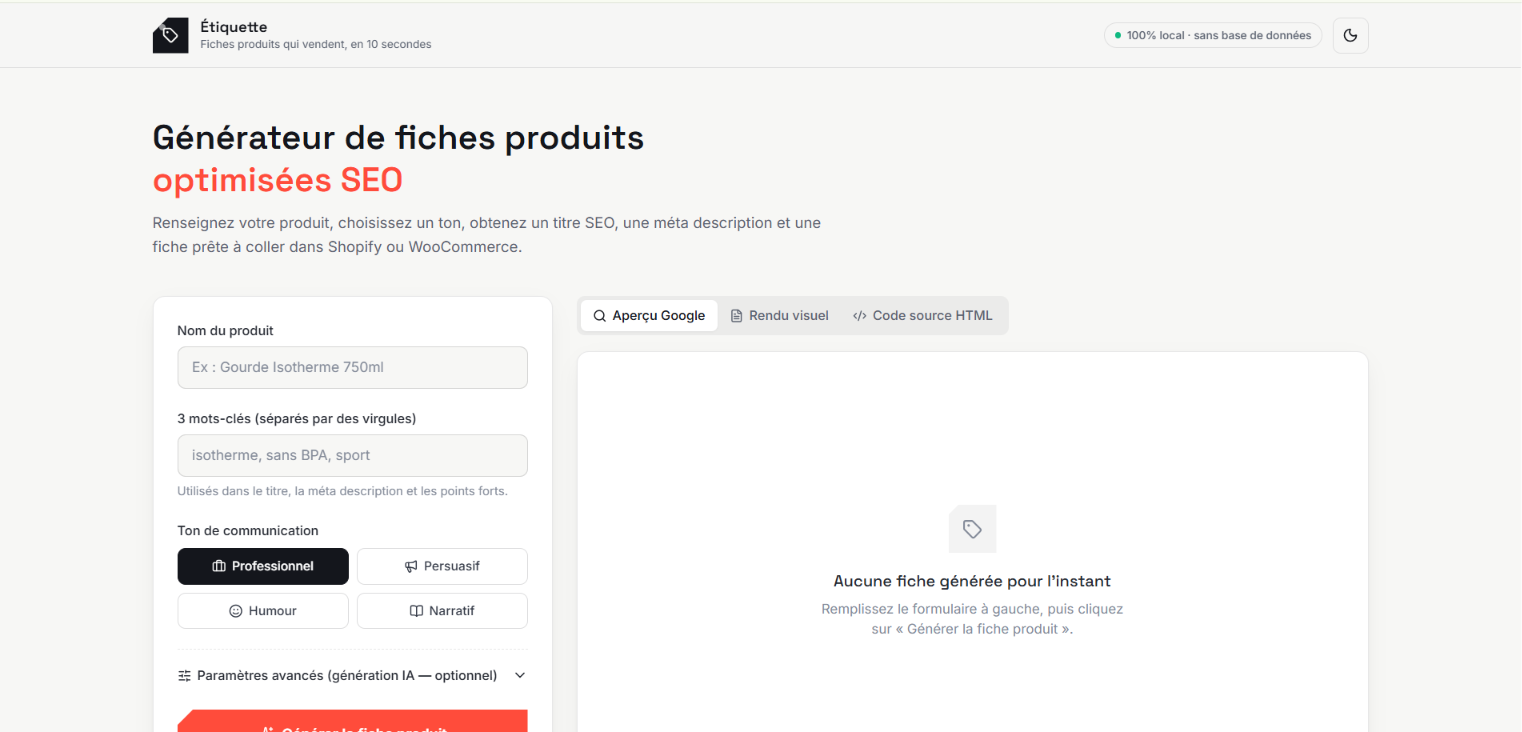Select the Professionnel tone option
Image resolution: width=1522 pixels, height=732 pixels.
coord(263,566)
